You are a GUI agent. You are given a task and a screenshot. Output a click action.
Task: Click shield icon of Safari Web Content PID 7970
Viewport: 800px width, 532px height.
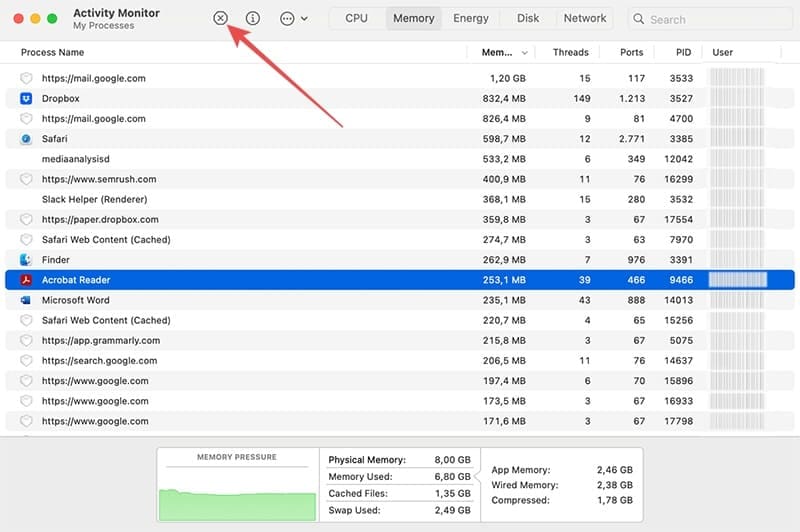pos(26,240)
